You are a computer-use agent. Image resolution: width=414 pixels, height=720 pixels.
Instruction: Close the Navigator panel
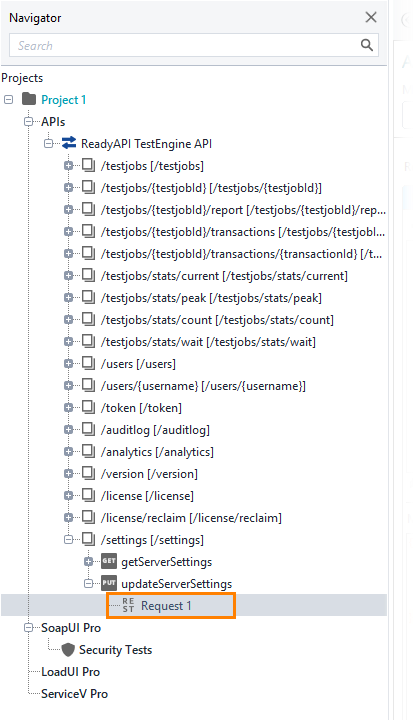point(371,17)
